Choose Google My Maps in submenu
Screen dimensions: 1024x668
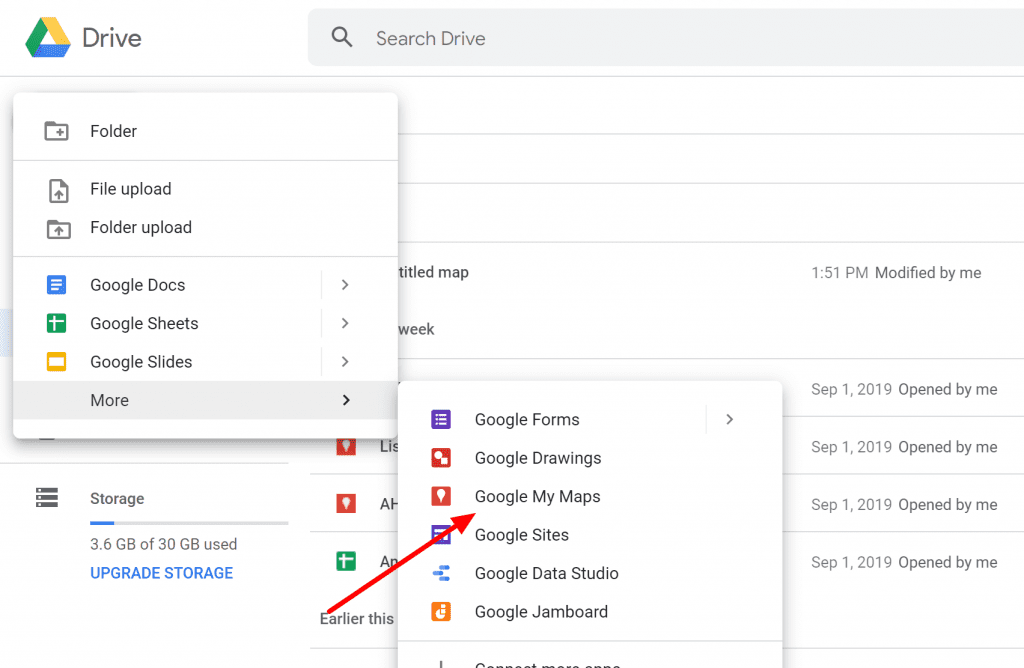590,496
